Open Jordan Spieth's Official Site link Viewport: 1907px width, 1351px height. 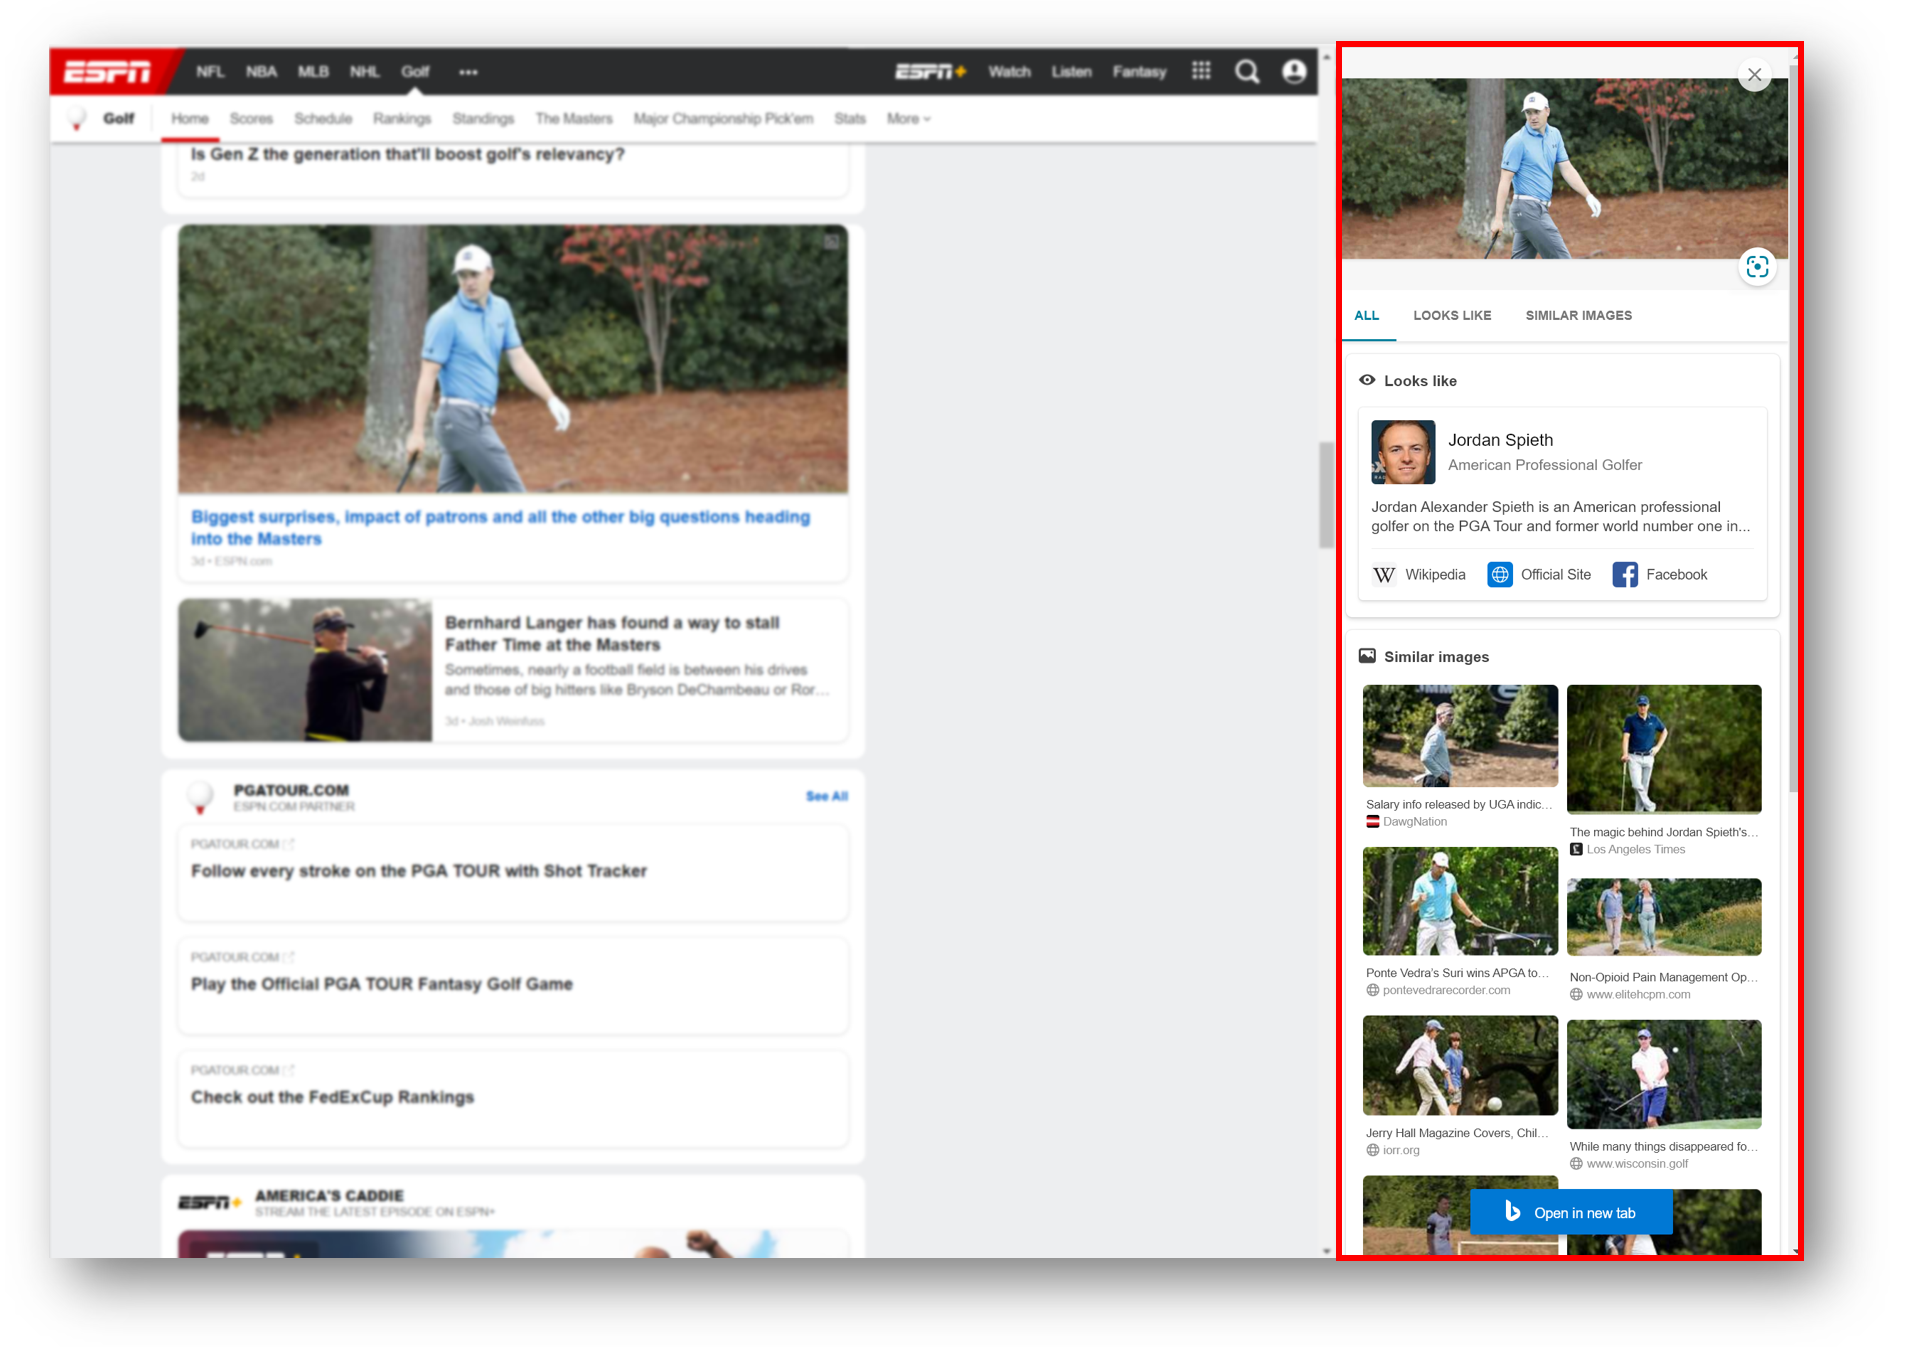pyautogui.click(x=1539, y=575)
